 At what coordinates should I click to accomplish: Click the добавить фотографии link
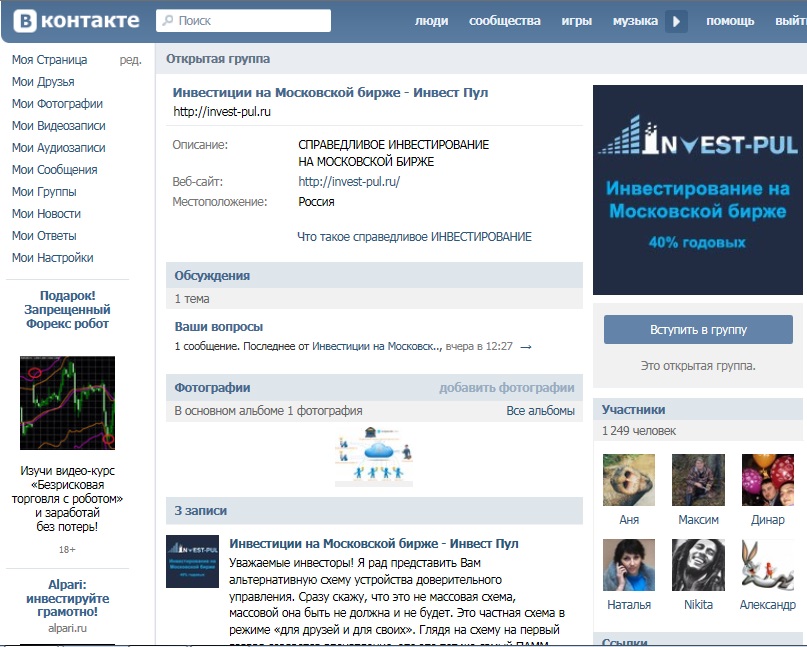tap(506, 388)
